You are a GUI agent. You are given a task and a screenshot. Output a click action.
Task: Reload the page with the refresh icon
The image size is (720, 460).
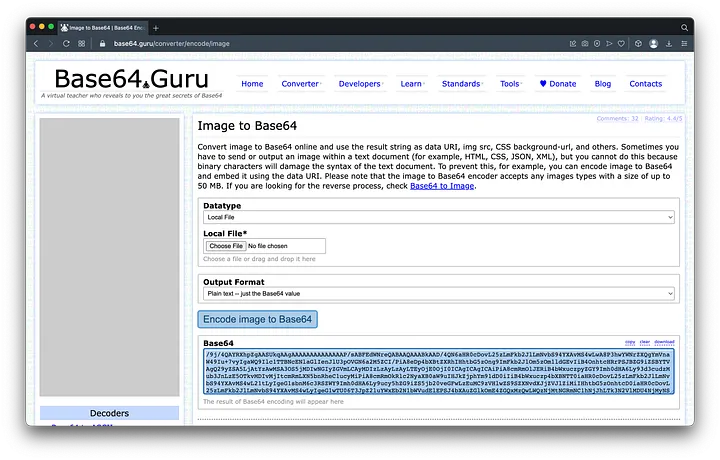pyautogui.click(x=68, y=44)
